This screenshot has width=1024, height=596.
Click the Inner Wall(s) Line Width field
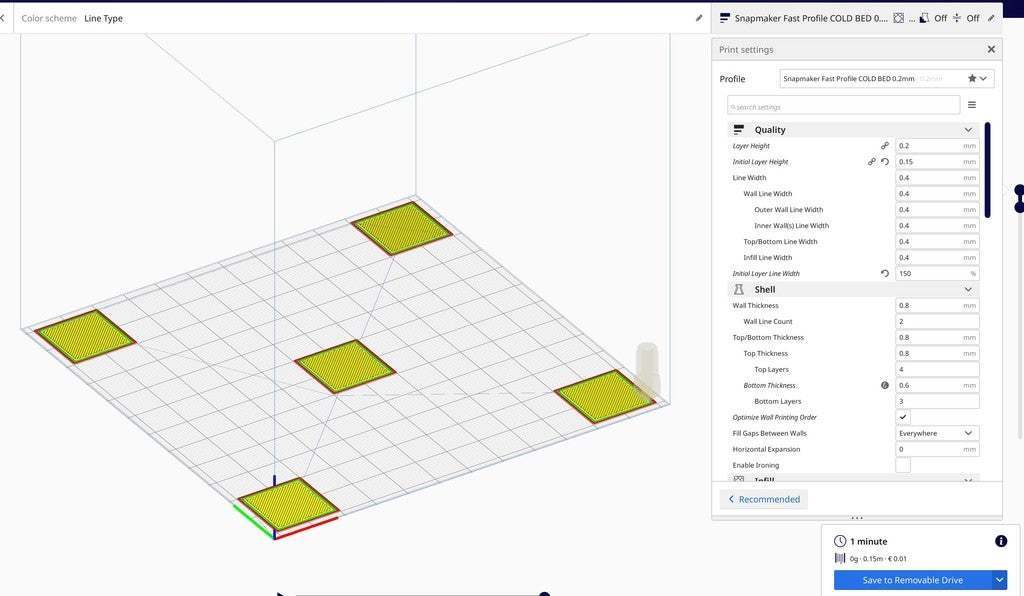(x=937, y=225)
